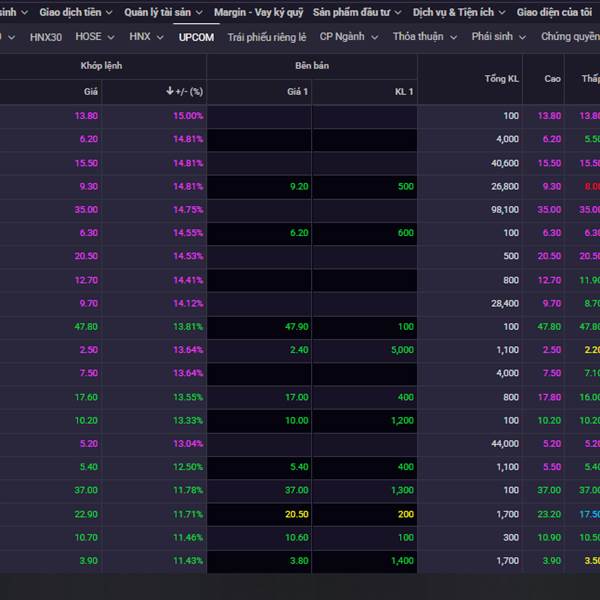Click the Tổng KL column header
The height and width of the screenshot is (600, 600).
pyautogui.click(x=502, y=78)
